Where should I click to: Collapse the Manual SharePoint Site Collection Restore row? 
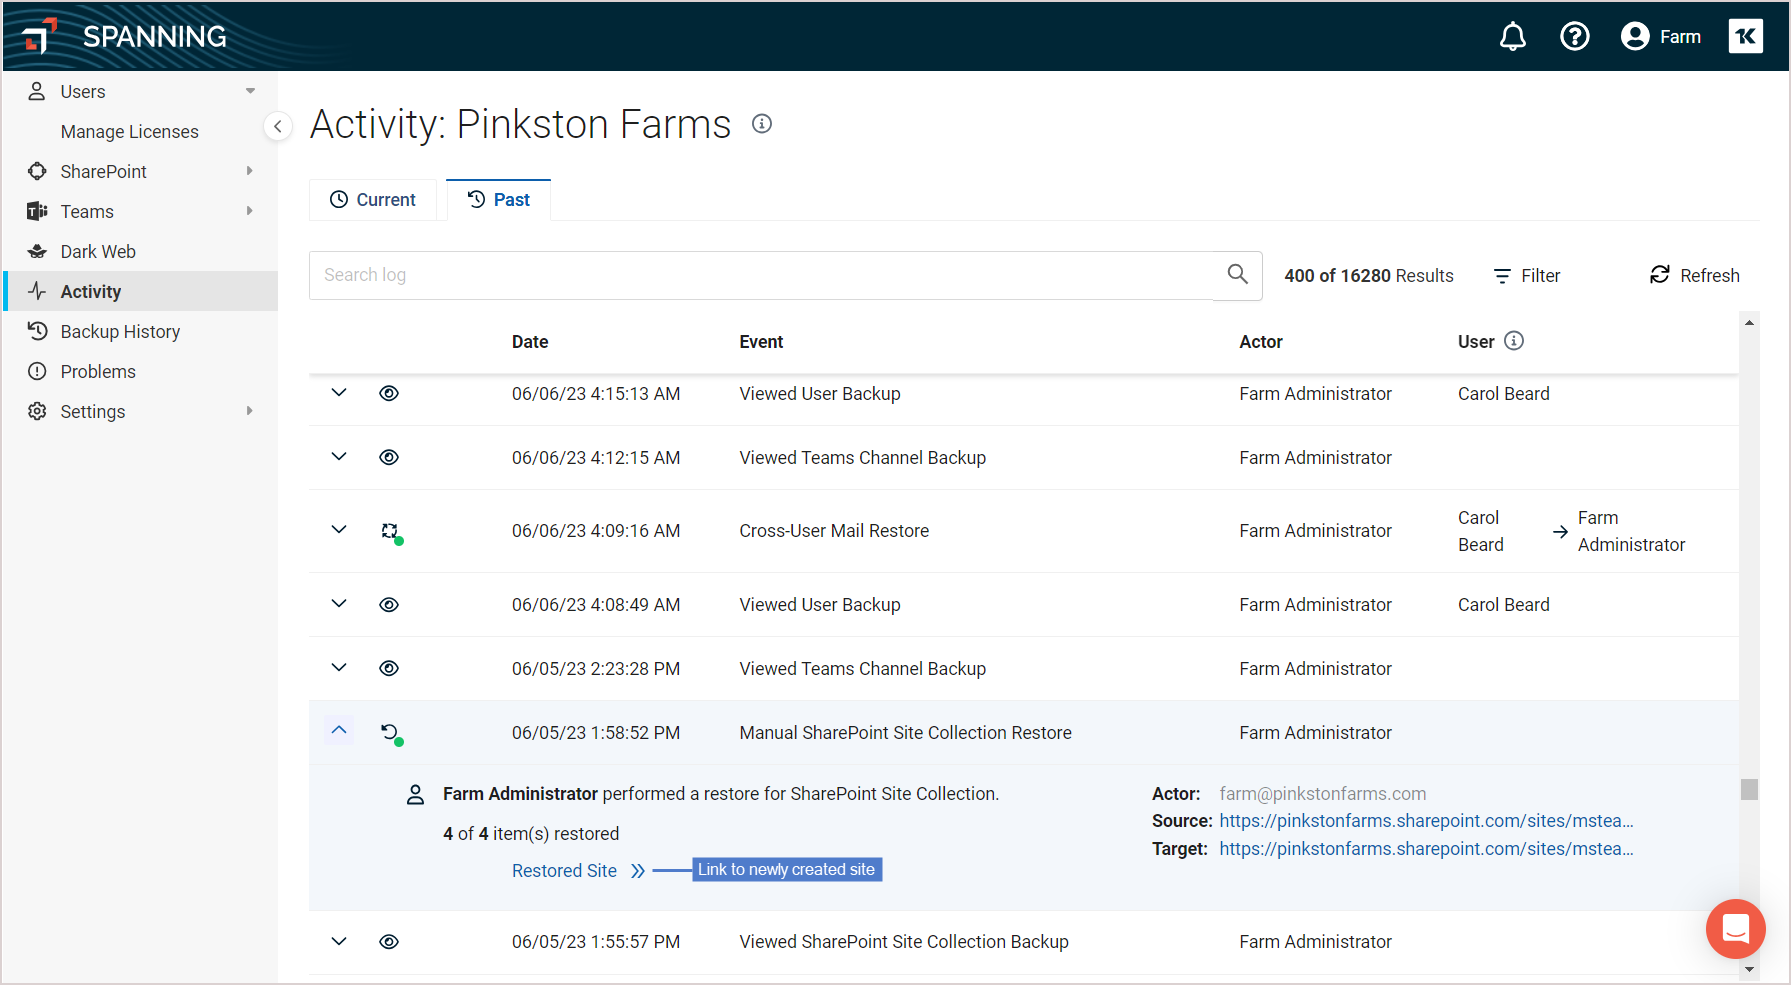(x=339, y=731)
